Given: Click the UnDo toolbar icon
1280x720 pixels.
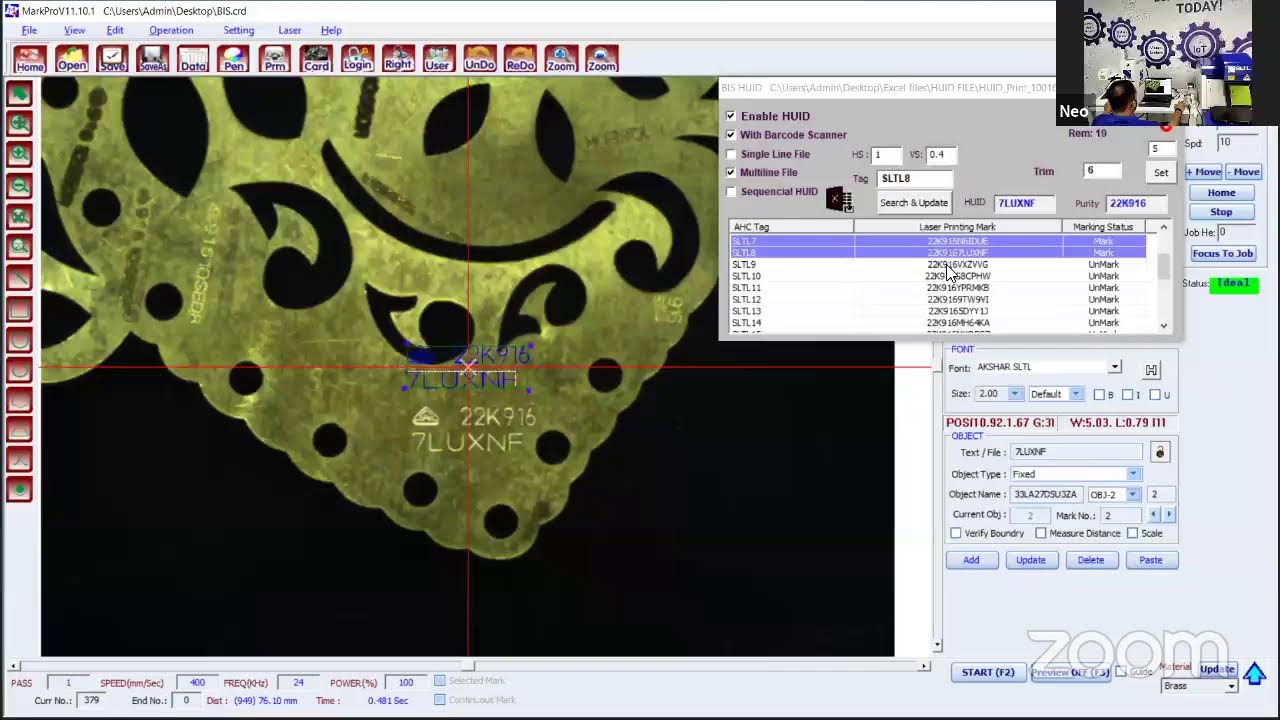Looking at the screenshot, I should pyautogui.click(x=479, y=59).
